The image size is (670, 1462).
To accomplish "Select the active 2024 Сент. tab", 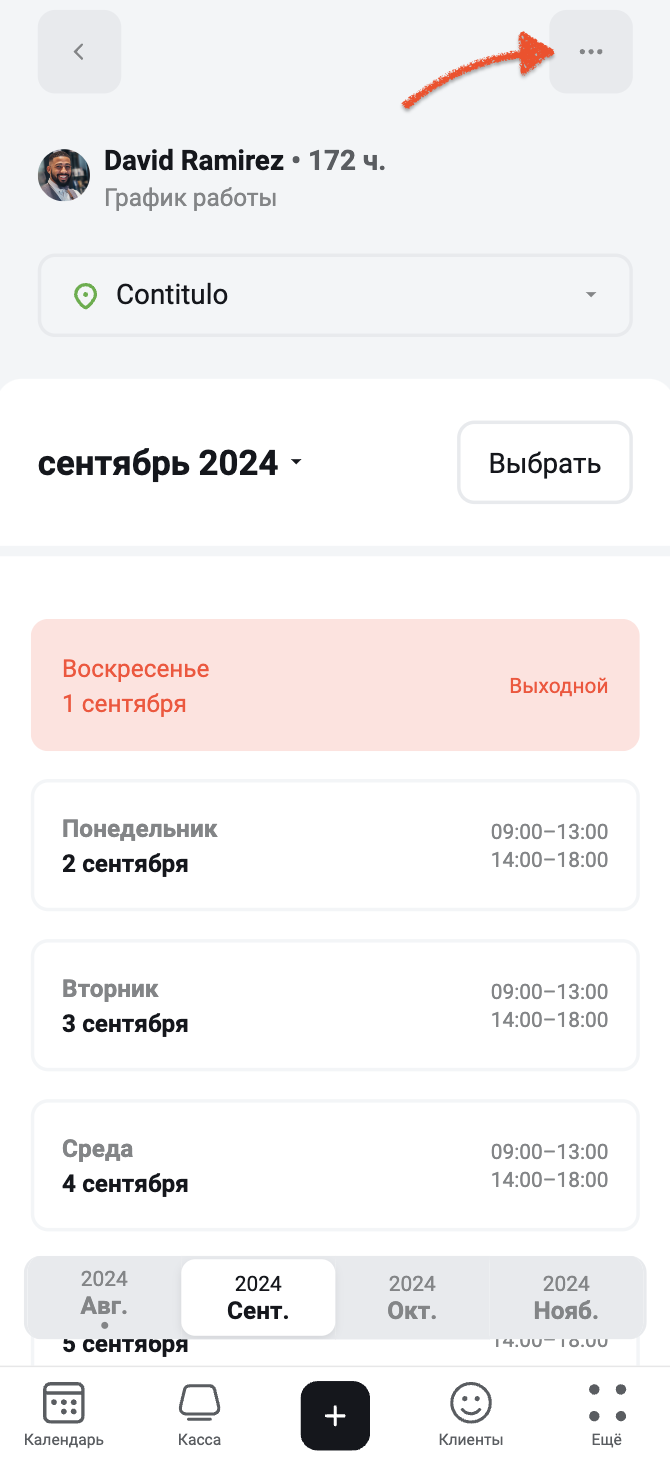I will pyautogui.click(x=258, y=1297).
